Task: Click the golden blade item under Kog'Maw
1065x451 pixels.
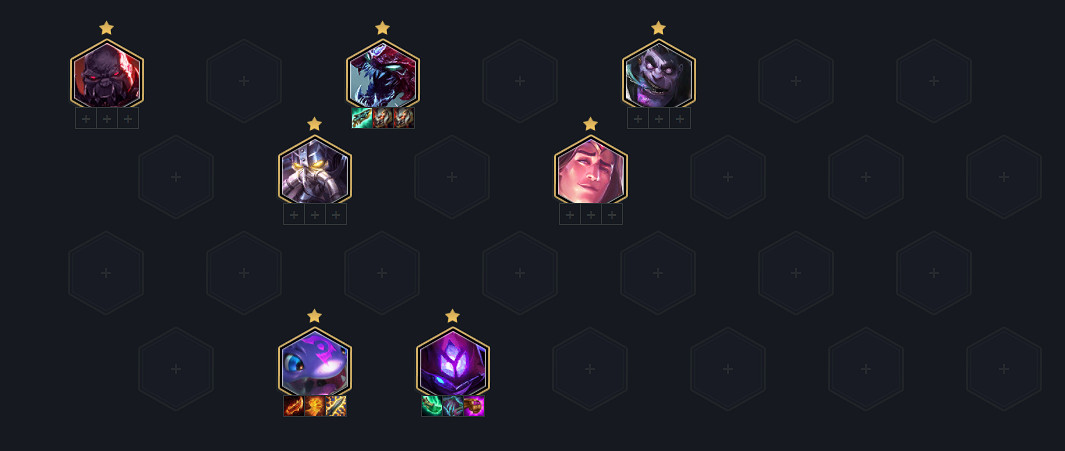Action: click(336, 406)
